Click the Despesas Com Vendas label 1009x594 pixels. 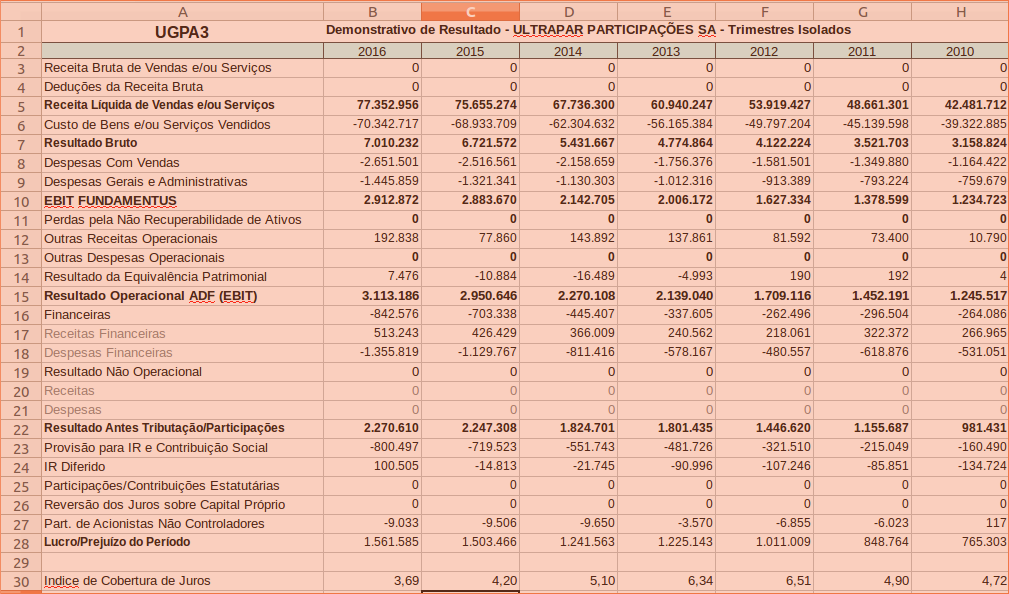point(112,163)
